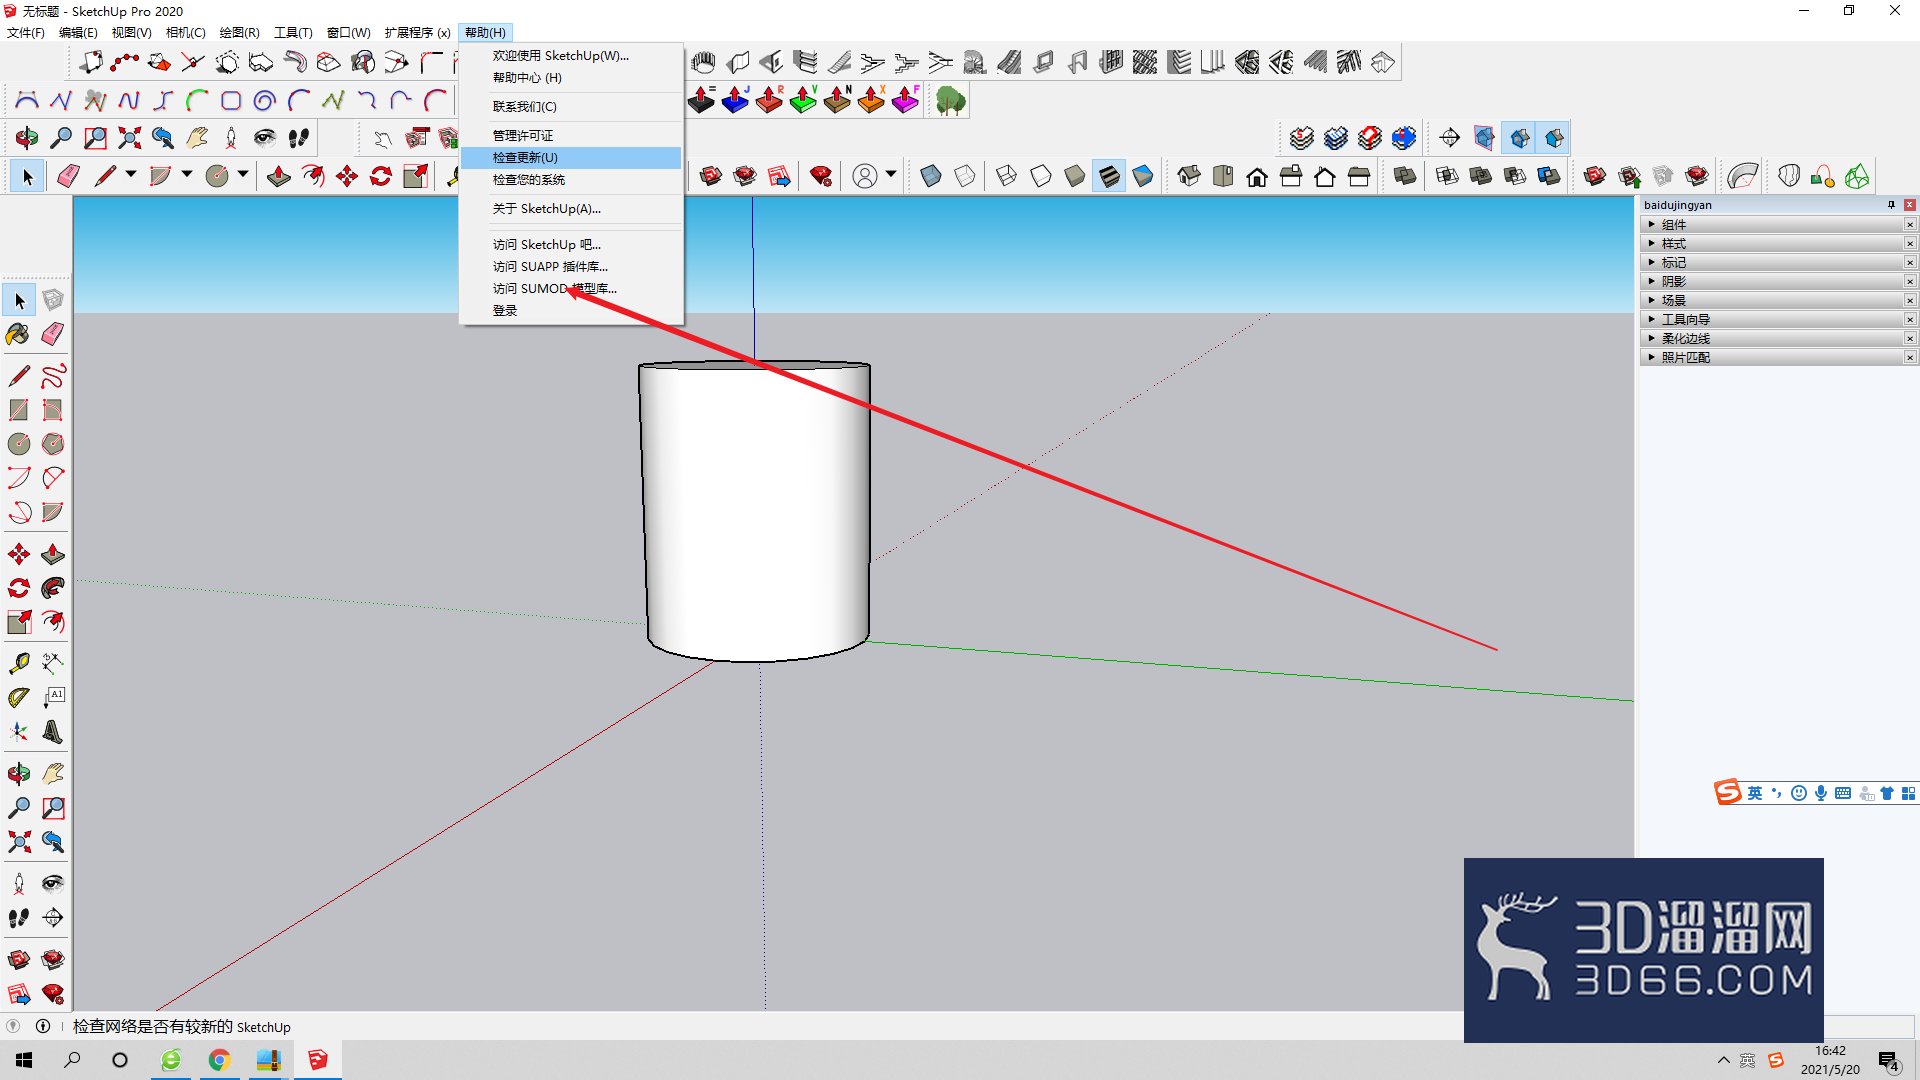This screenshot has height=1080, width=1920.
Task: Close the 照片匹配 tray panel
Action: click(x=1910, y=357)
